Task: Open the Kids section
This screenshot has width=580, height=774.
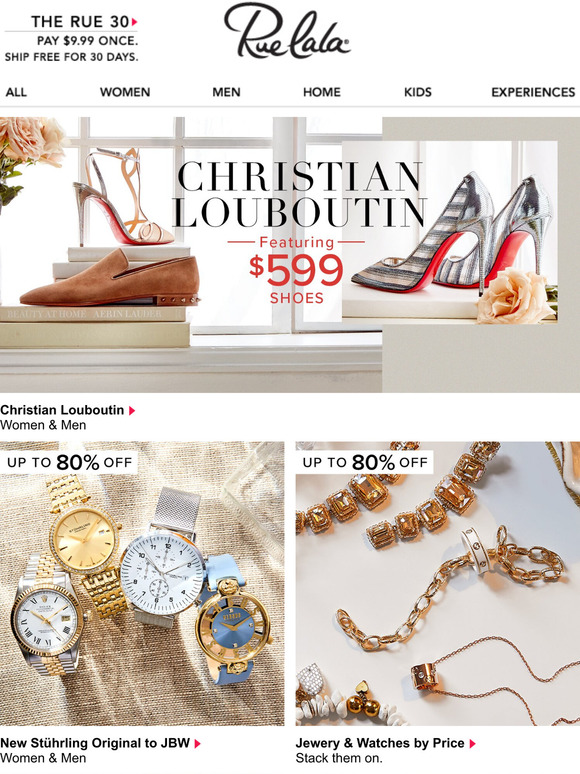Action: click(x=418, y=92)
